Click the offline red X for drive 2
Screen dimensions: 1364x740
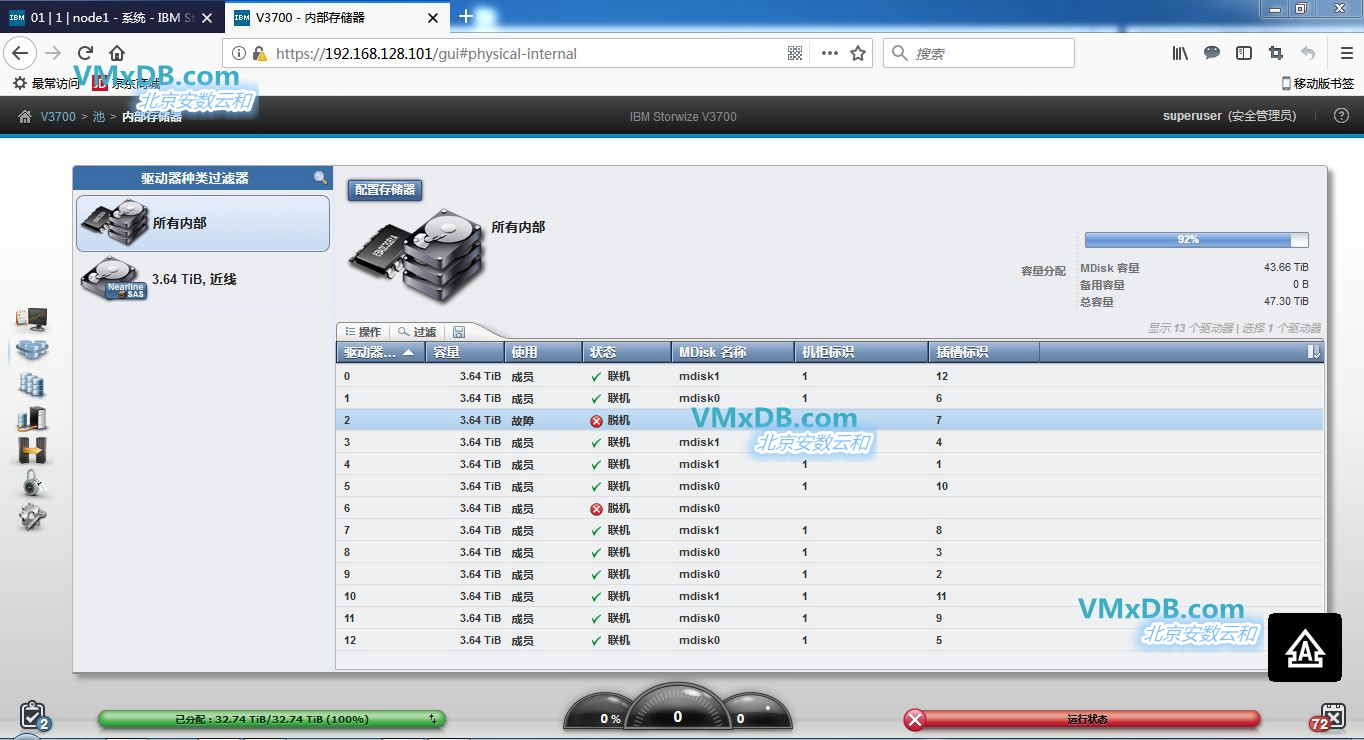(596, 421)
